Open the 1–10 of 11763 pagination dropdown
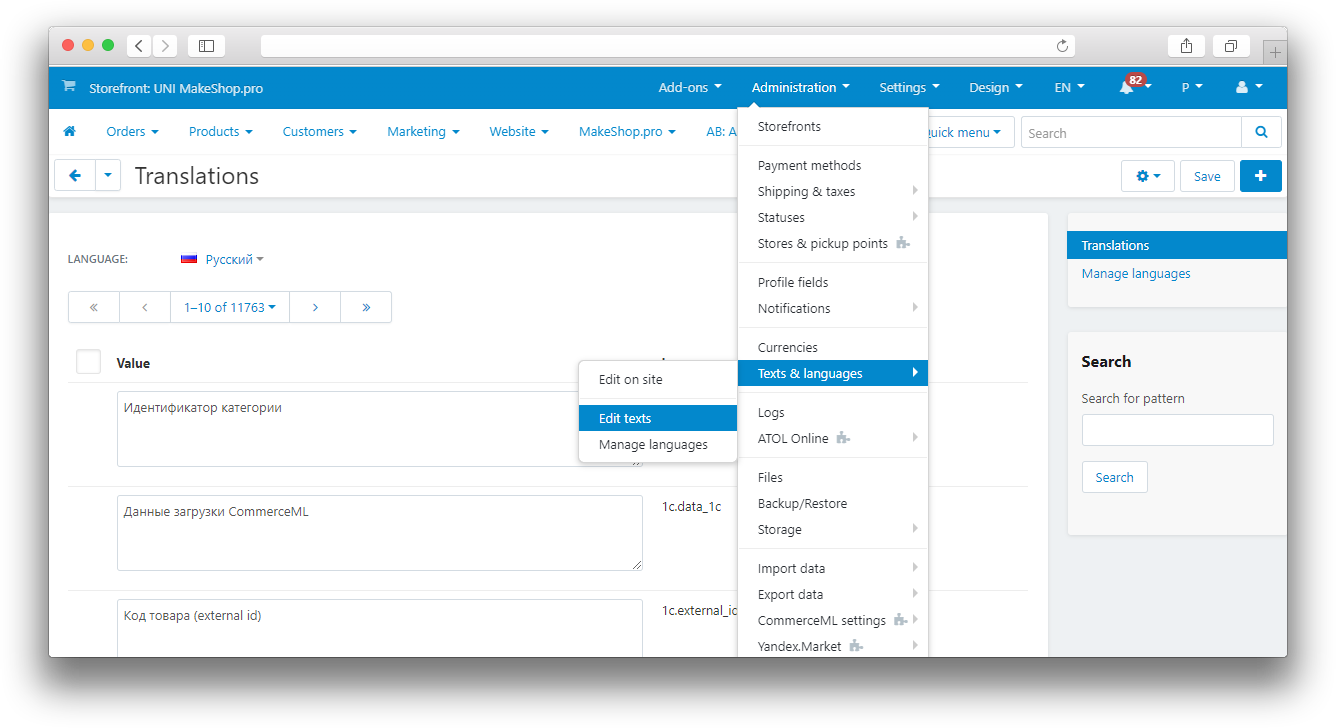 point(230,307)
